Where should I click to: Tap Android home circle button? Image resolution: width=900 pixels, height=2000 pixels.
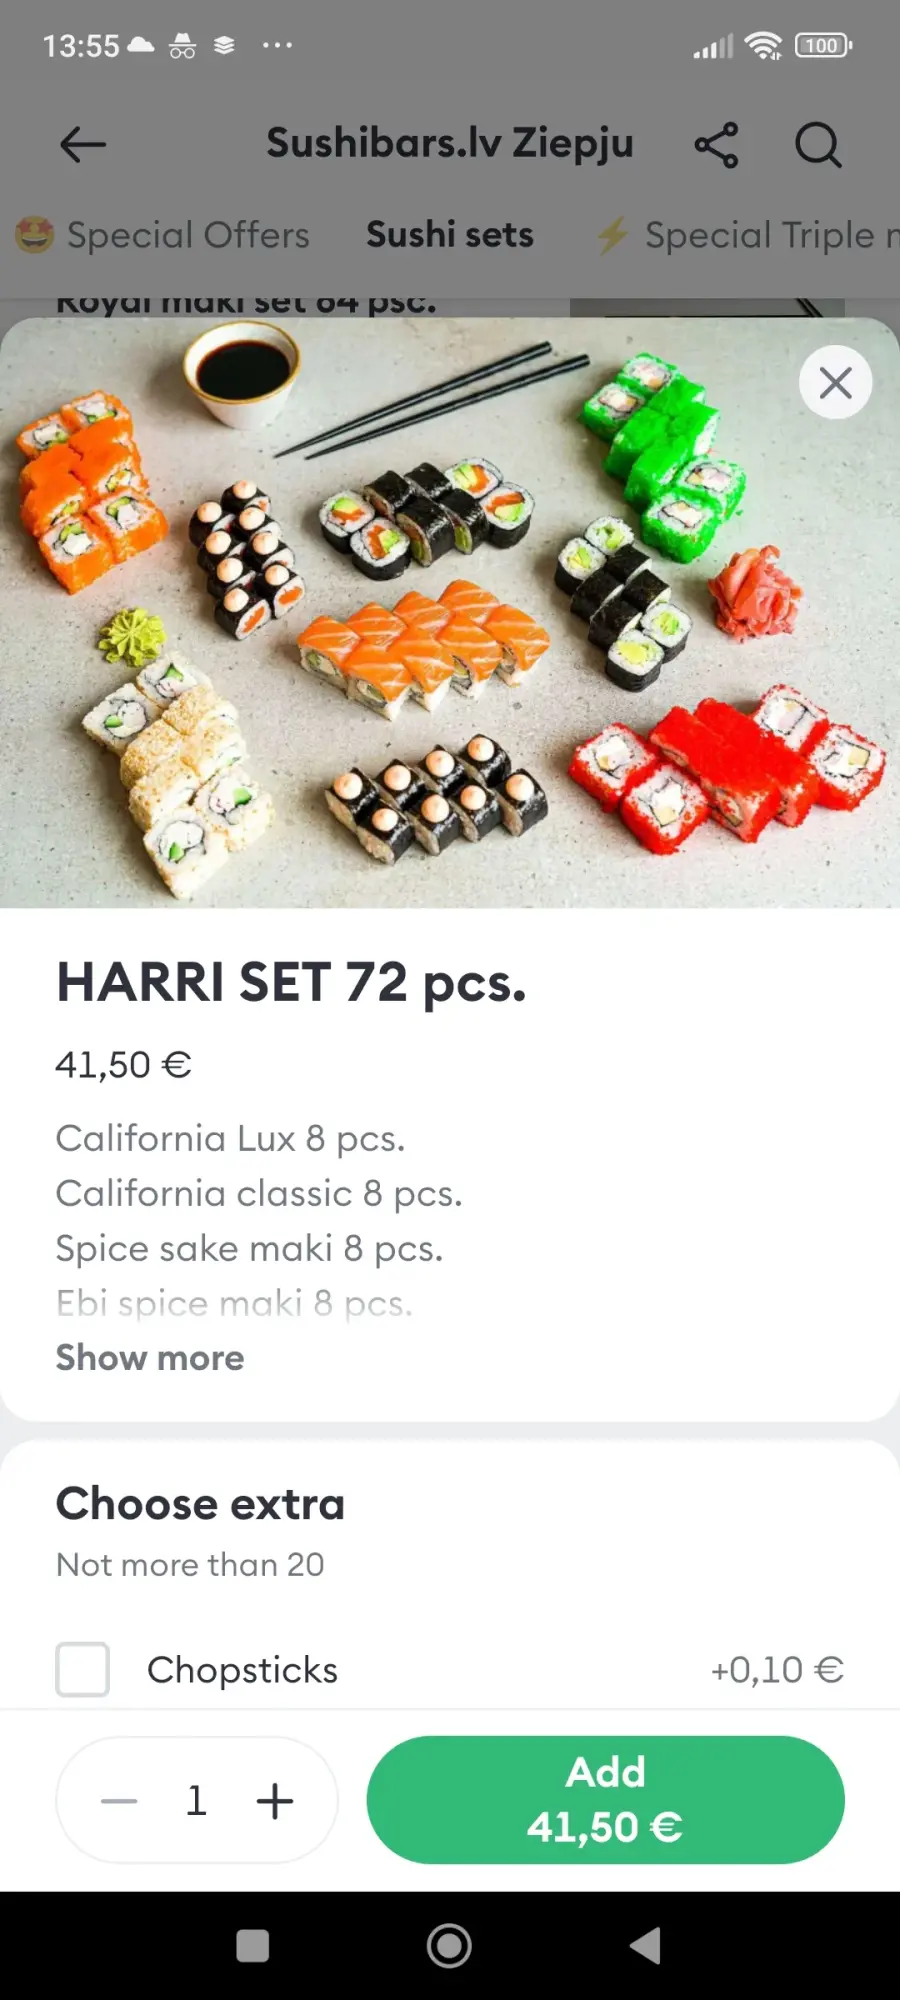pyautogui.click(x=449, y=1946)
